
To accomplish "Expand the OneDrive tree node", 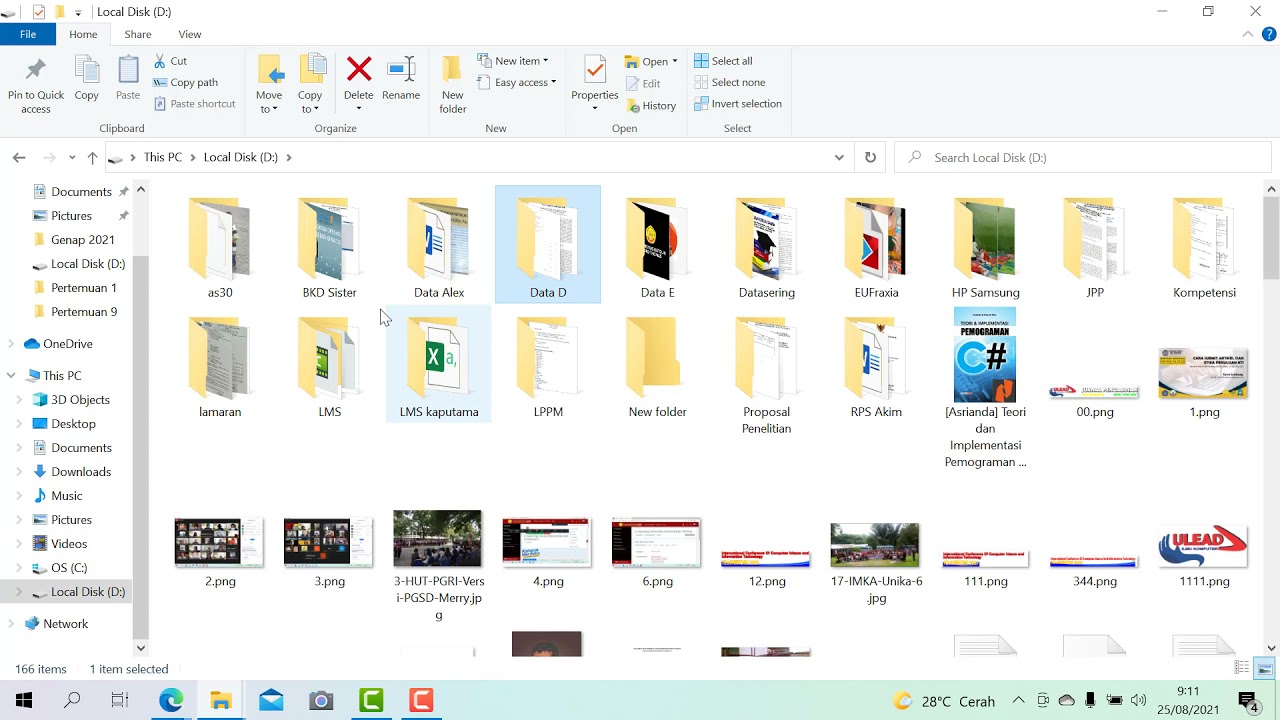I will pyautogui.click(x=11, y=344).
